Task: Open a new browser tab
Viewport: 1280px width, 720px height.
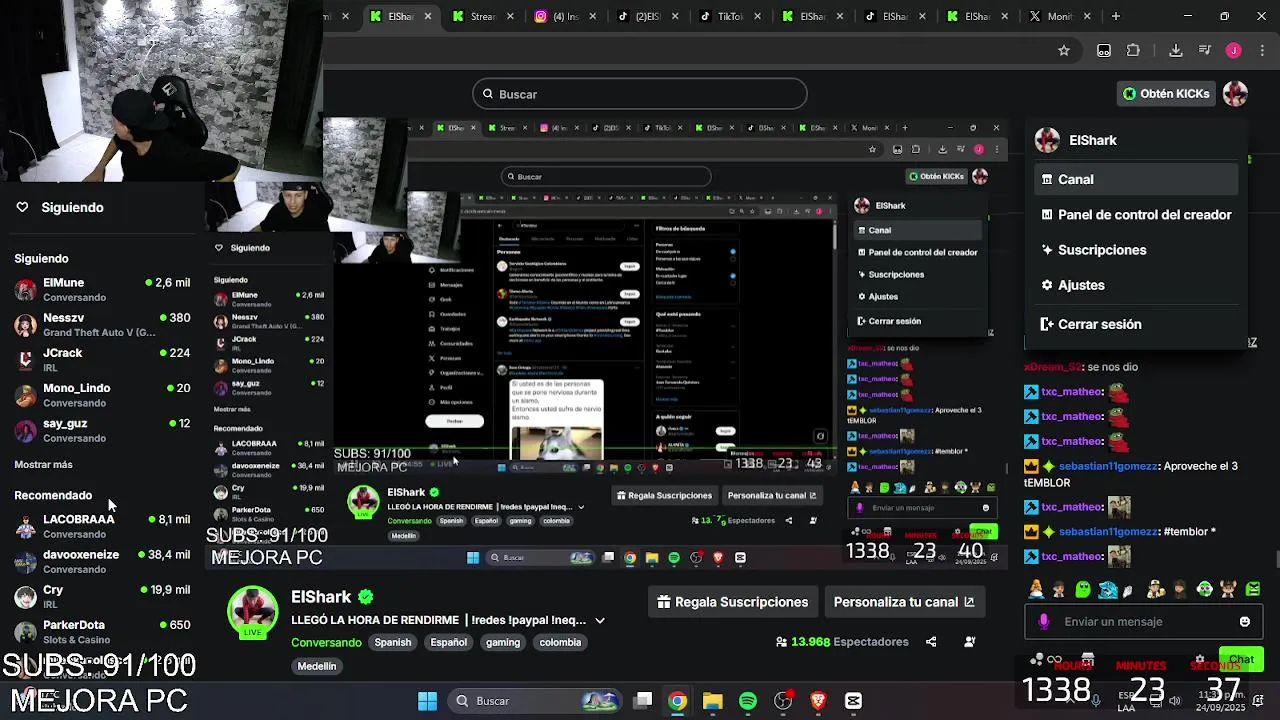Action: pos(1116,16)
